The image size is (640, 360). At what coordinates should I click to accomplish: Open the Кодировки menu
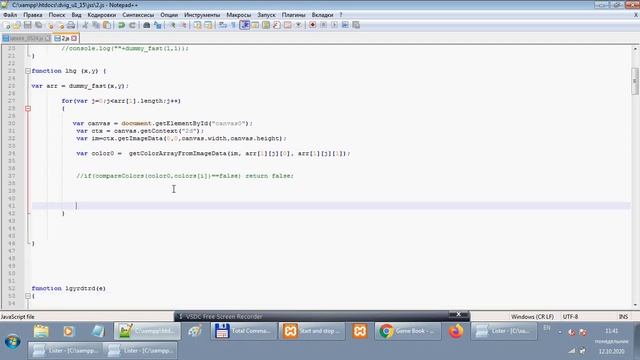click(x=102, y=15)
